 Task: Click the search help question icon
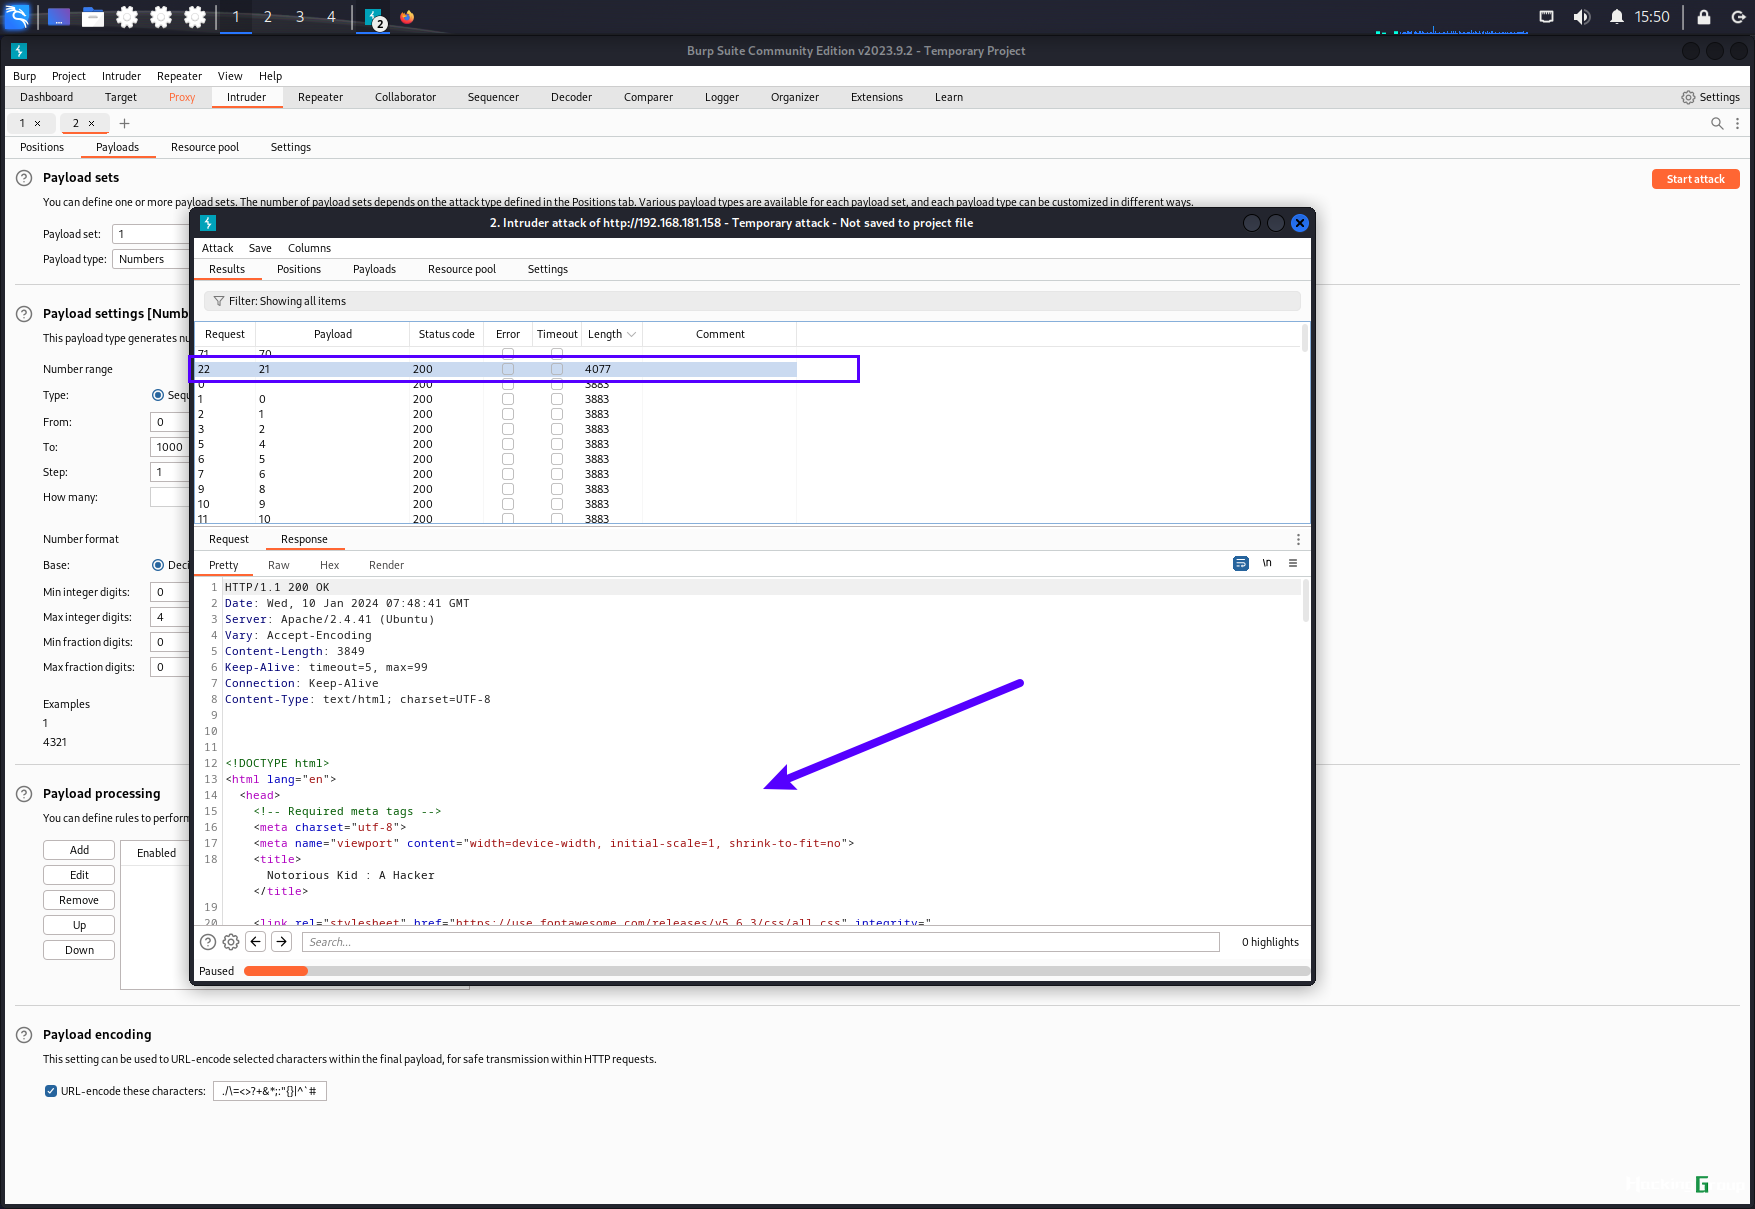208,942
